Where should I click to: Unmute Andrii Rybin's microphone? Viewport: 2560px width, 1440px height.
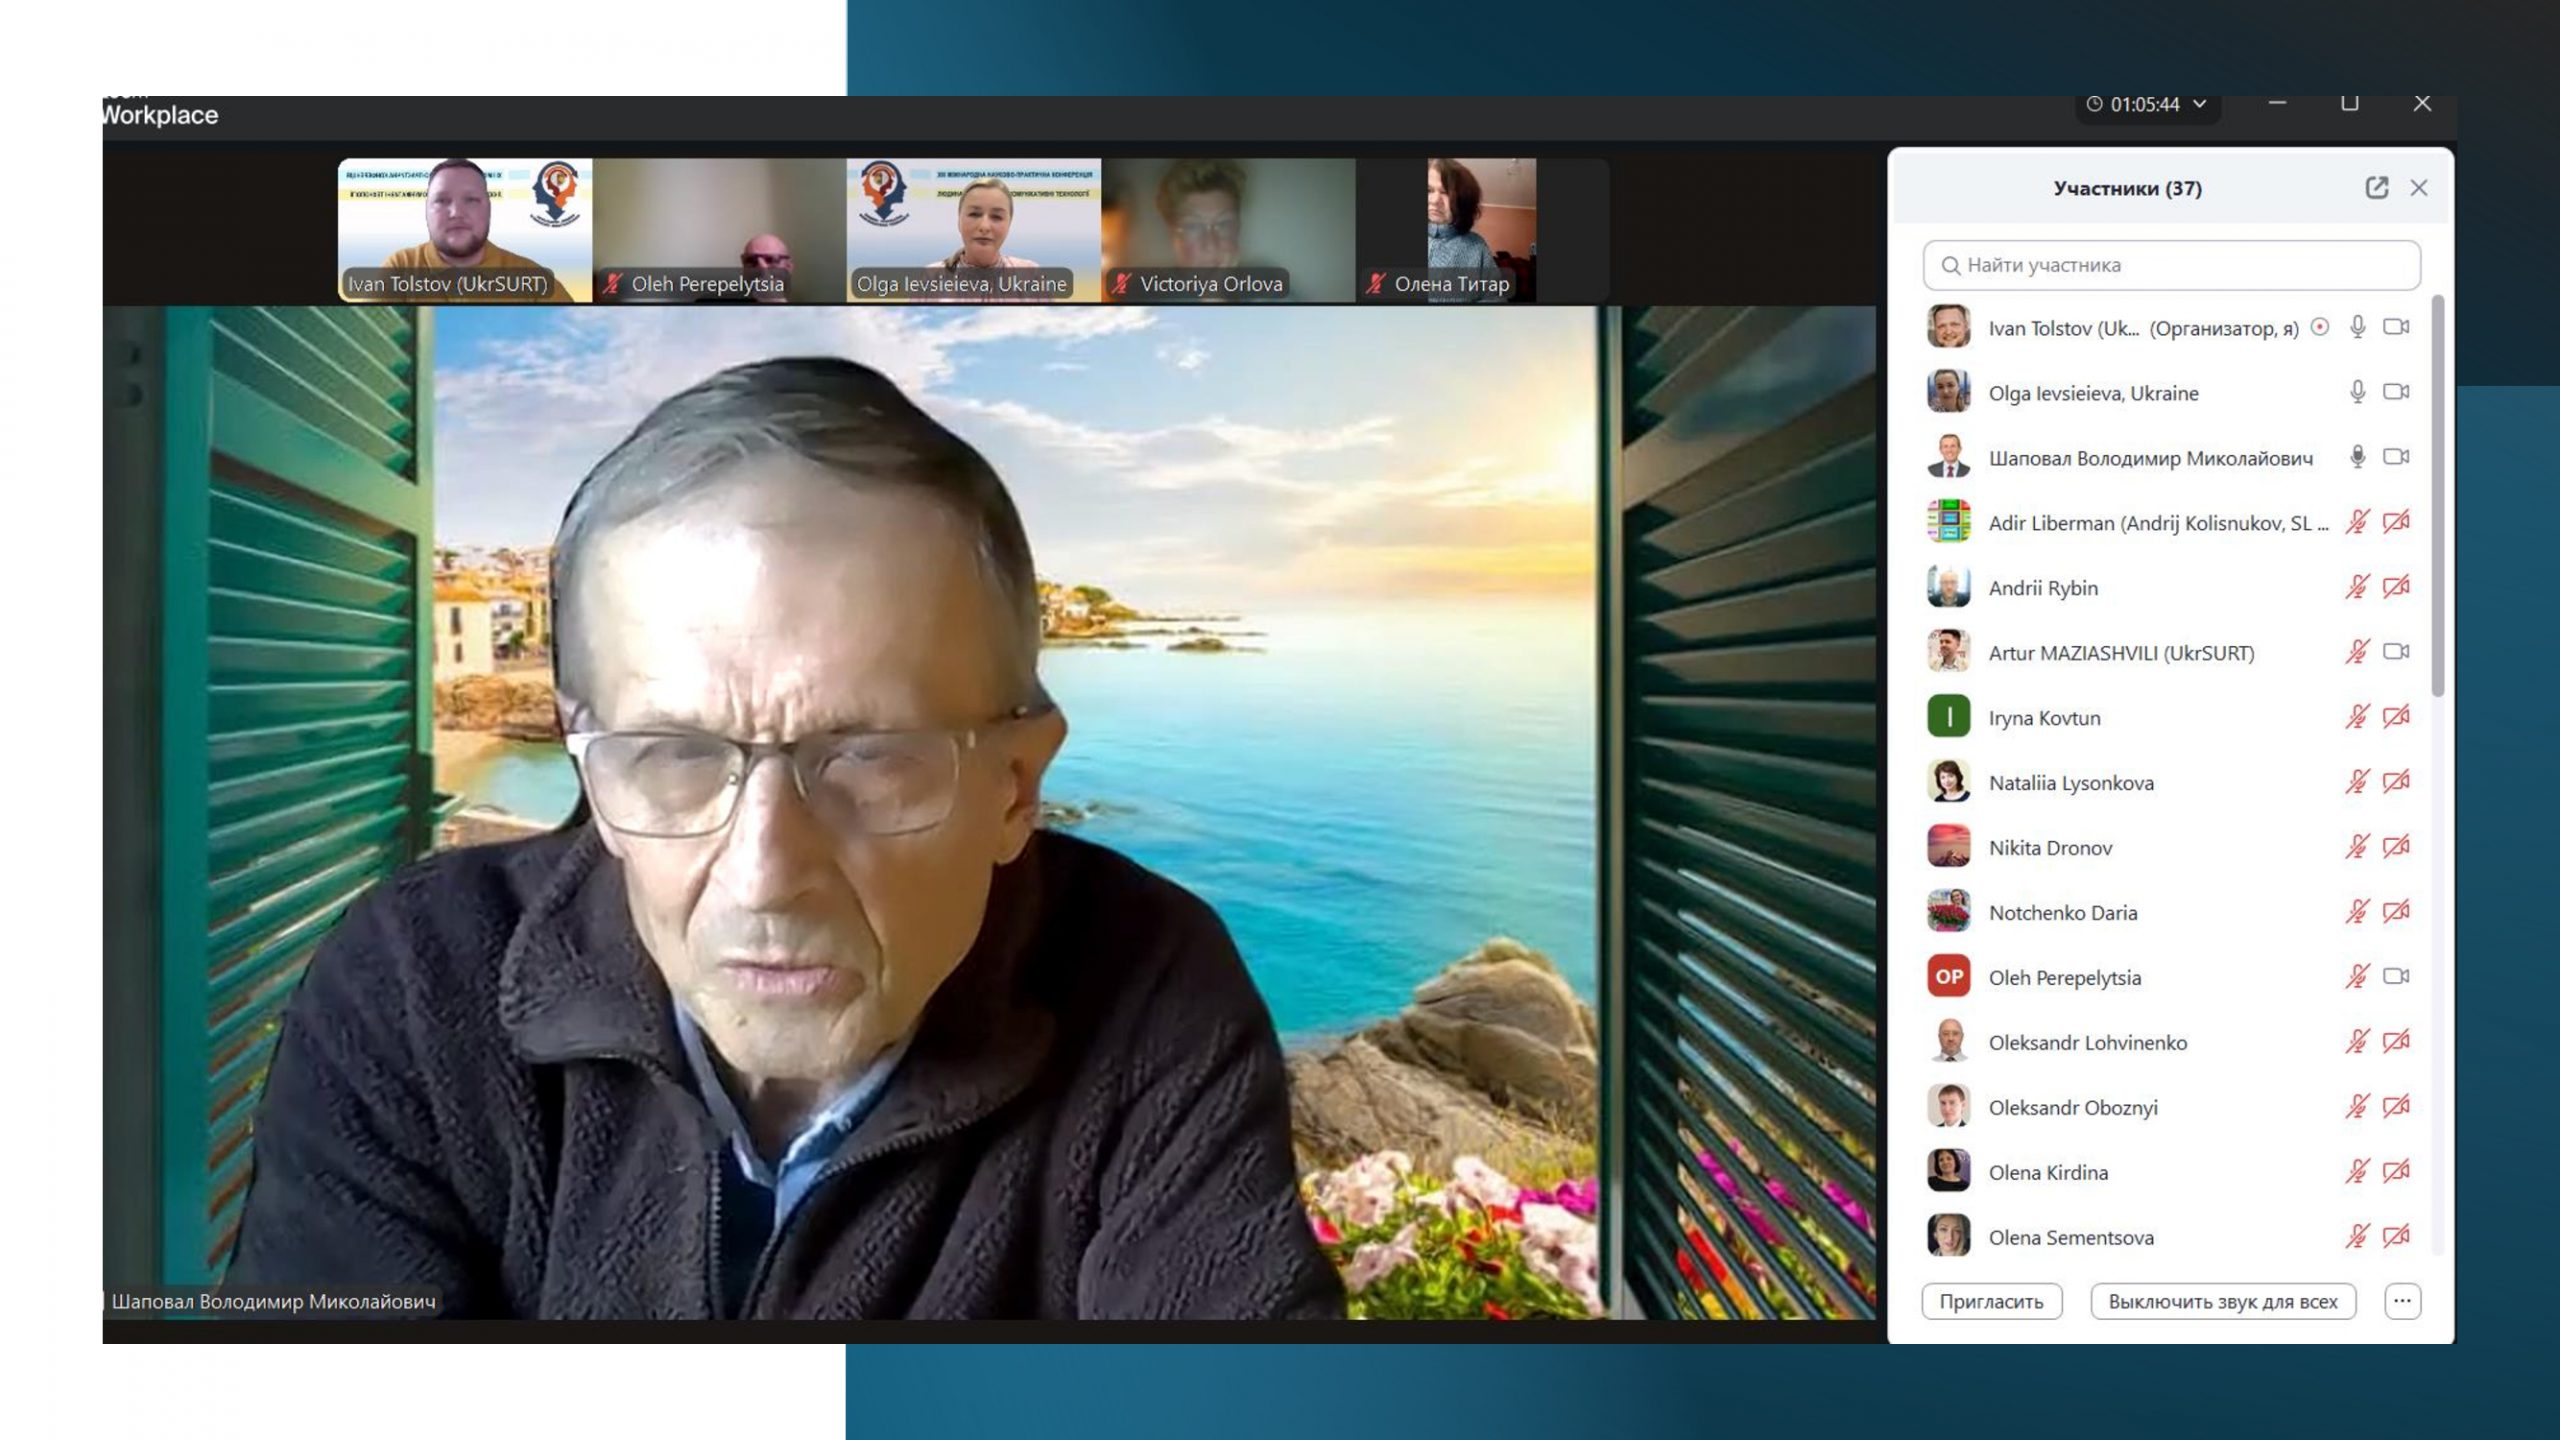click(2357, 587)
